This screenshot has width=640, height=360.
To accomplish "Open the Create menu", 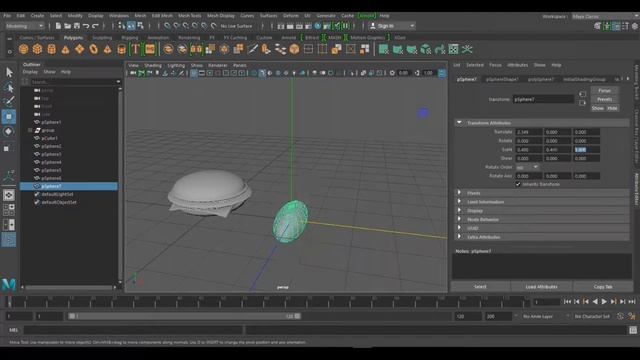I will click(37, 16).
